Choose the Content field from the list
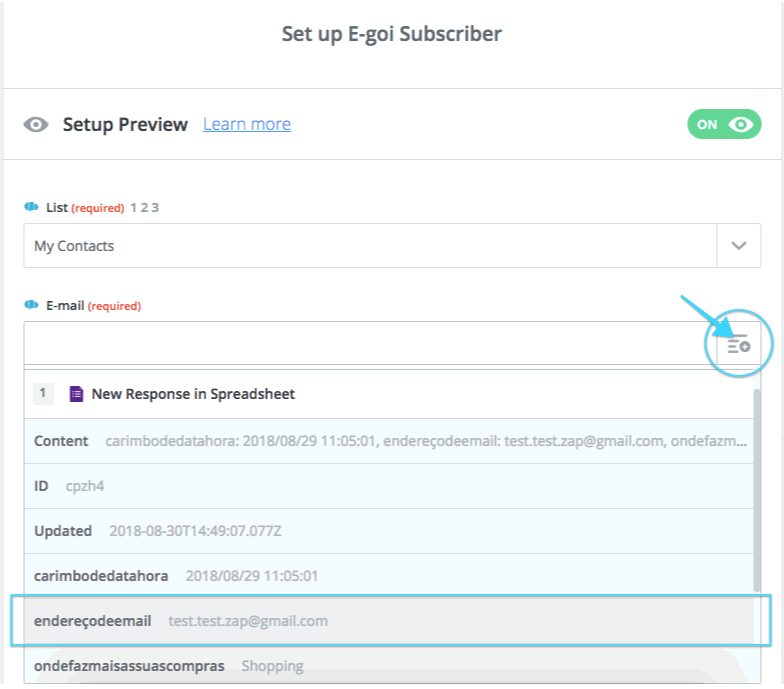 (390, 441)
